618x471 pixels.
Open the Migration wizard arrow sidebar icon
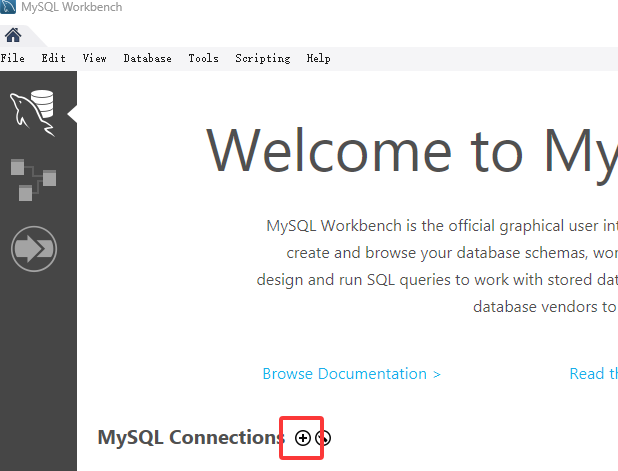[x=33, y=249]
